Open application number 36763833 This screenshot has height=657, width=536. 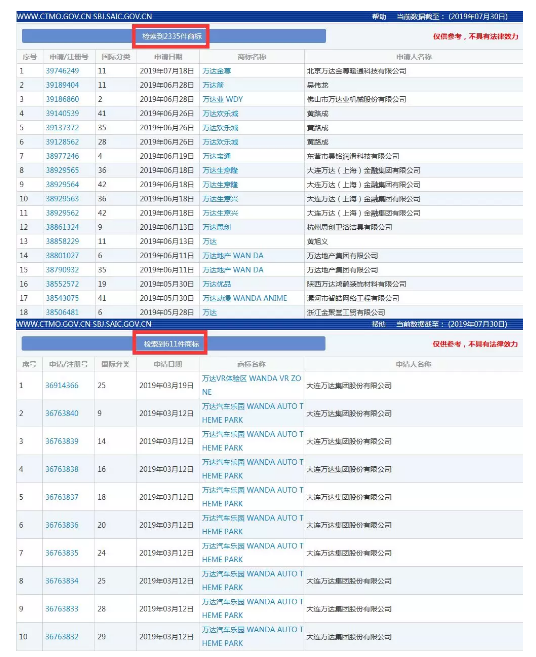[x=62, y=609]
